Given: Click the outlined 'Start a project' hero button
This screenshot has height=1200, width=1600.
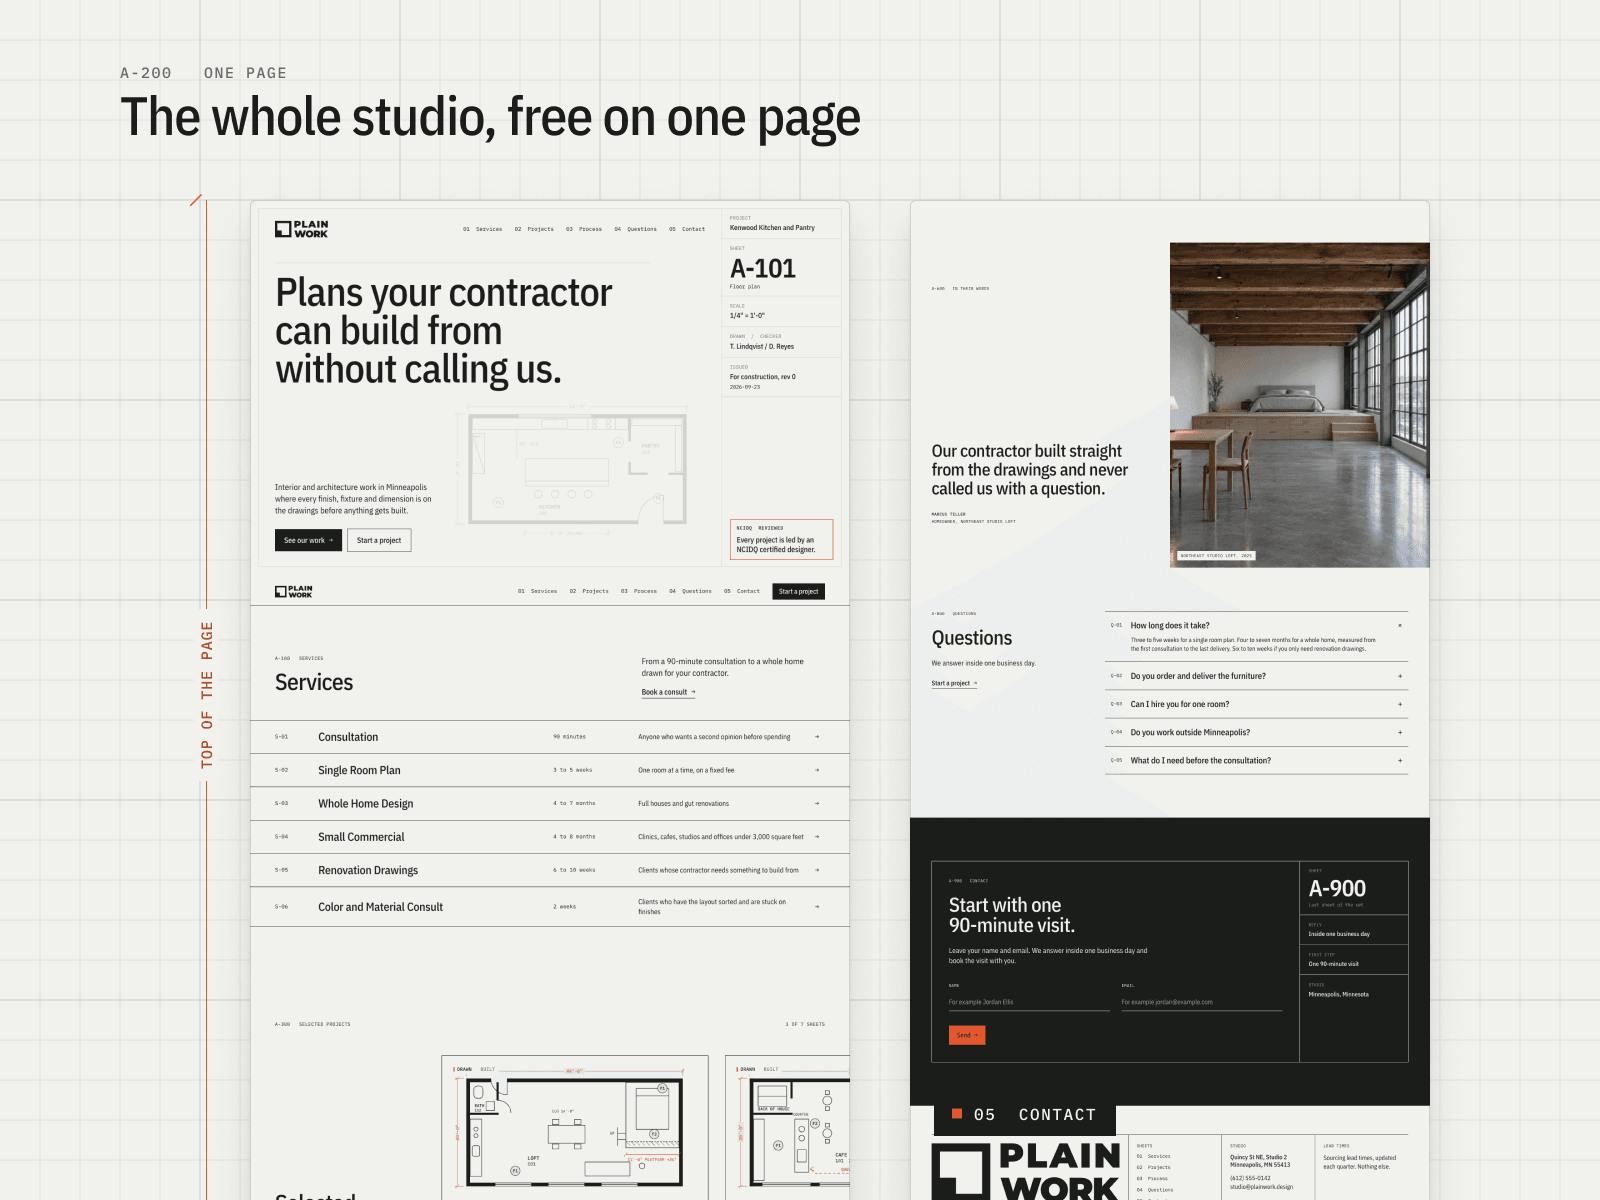Looking at the screenshot, I should (x=379, y=540).
